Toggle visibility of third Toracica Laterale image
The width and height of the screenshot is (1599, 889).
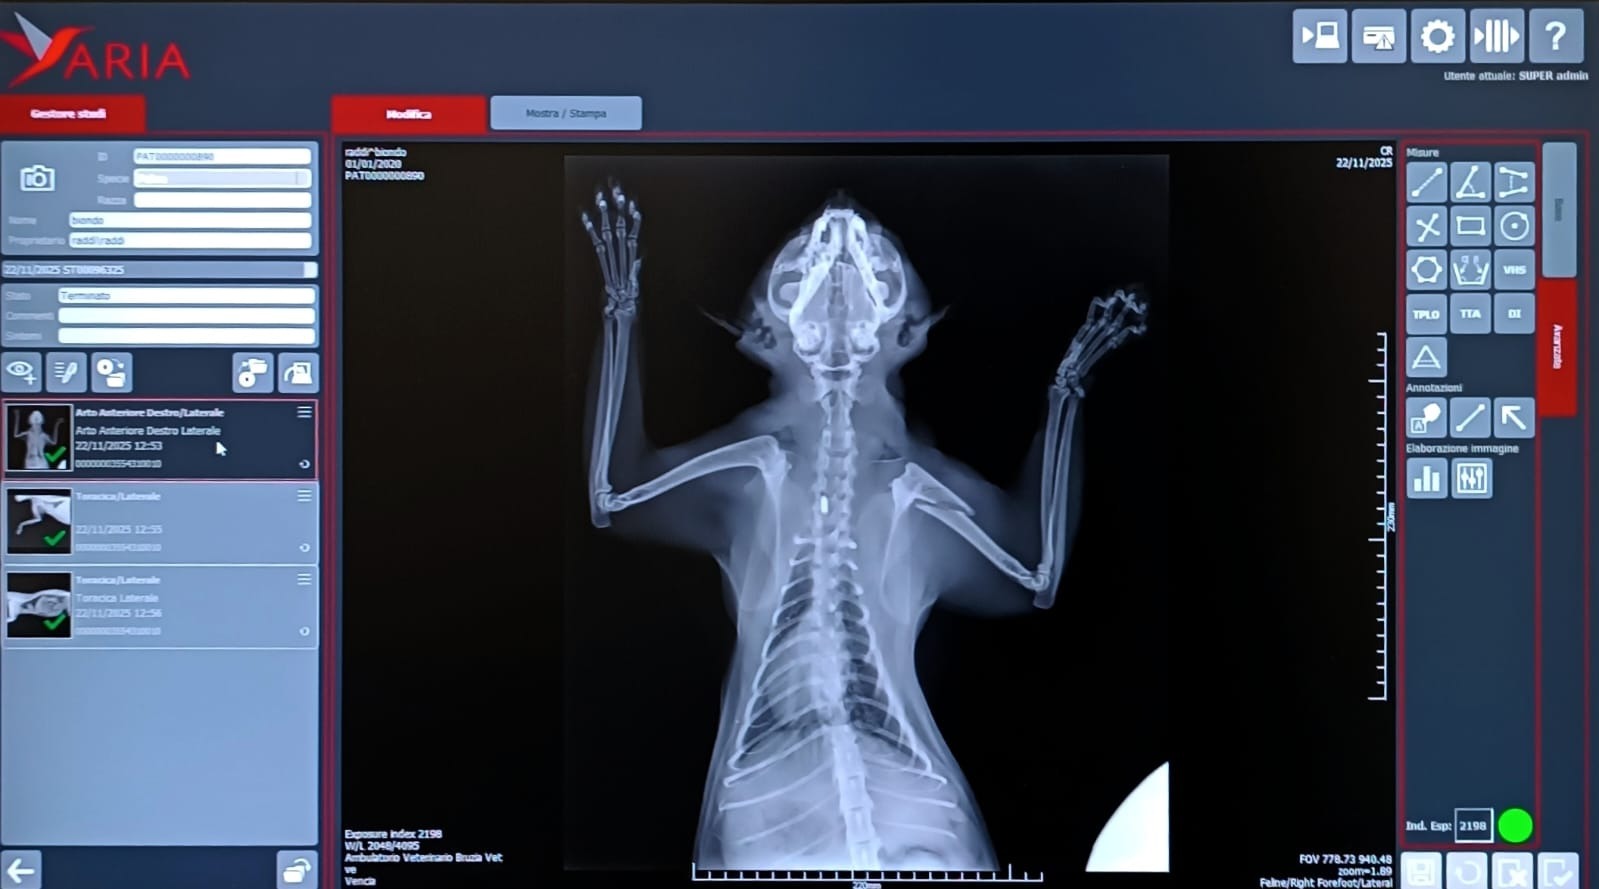[x=304, y=632]
